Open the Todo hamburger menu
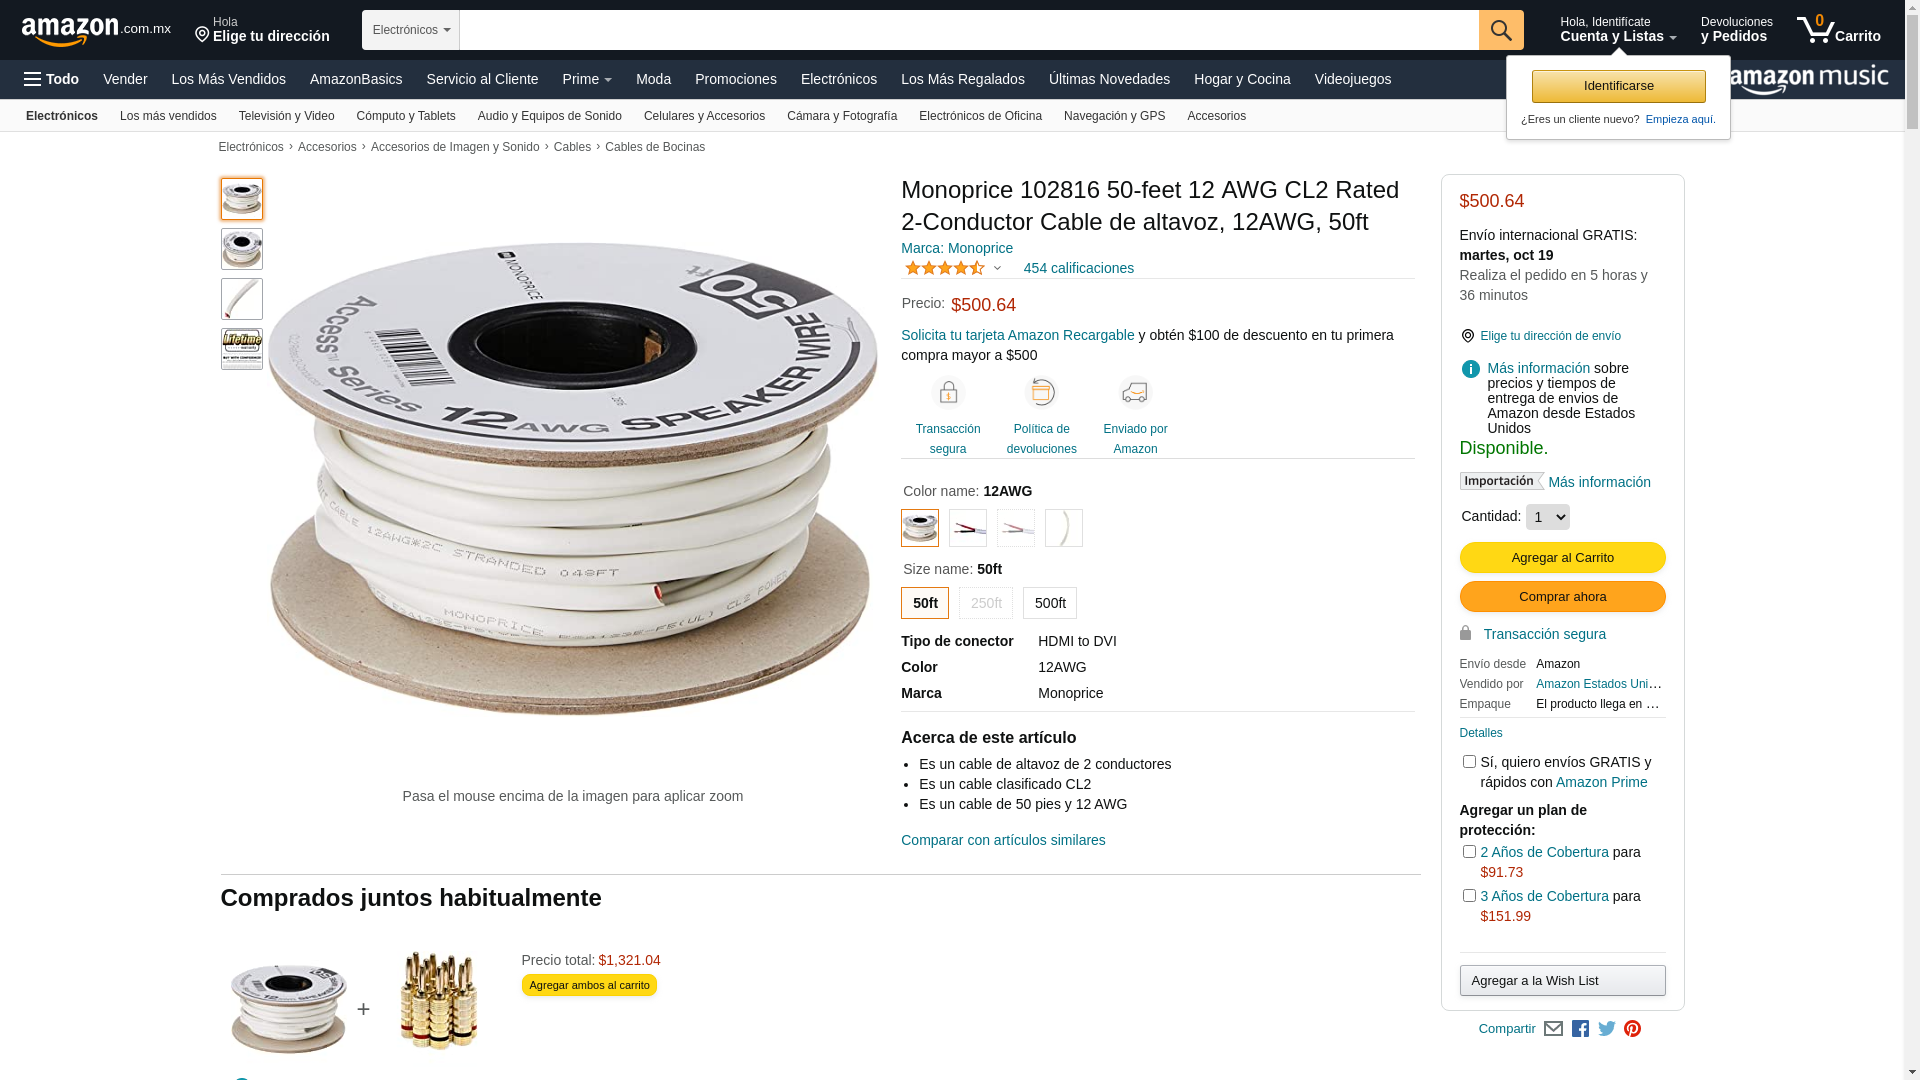This screenshot has height=1080, width=1920. 52,79
